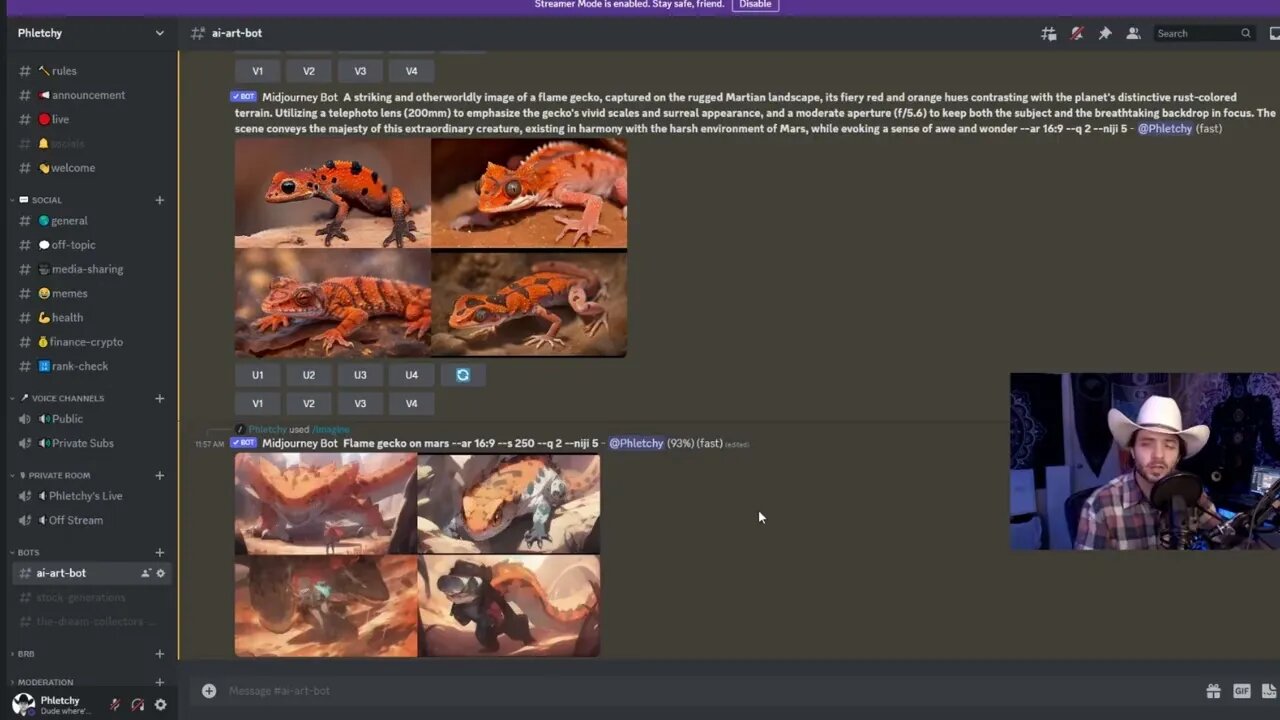1280x720 pixels.
Task: Click the plus icon beside the SOCIAL category
Action: (x=159, y=200)
